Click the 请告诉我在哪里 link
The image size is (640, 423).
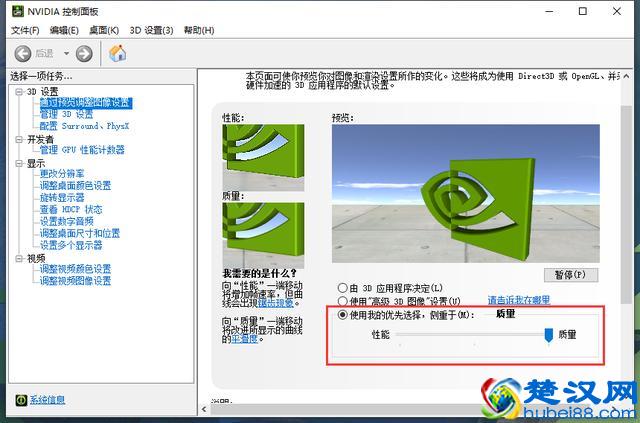[x=519, y=301]
